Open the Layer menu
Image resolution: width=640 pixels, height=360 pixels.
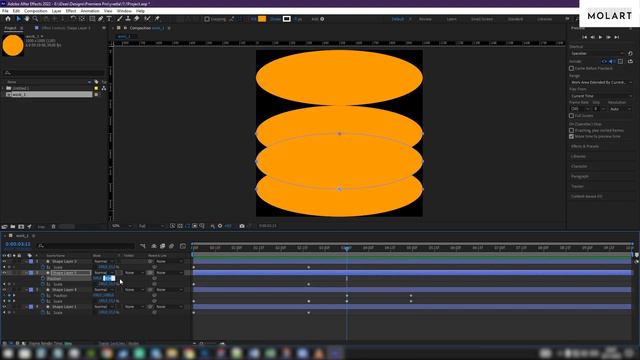click(x=56, y=11)
